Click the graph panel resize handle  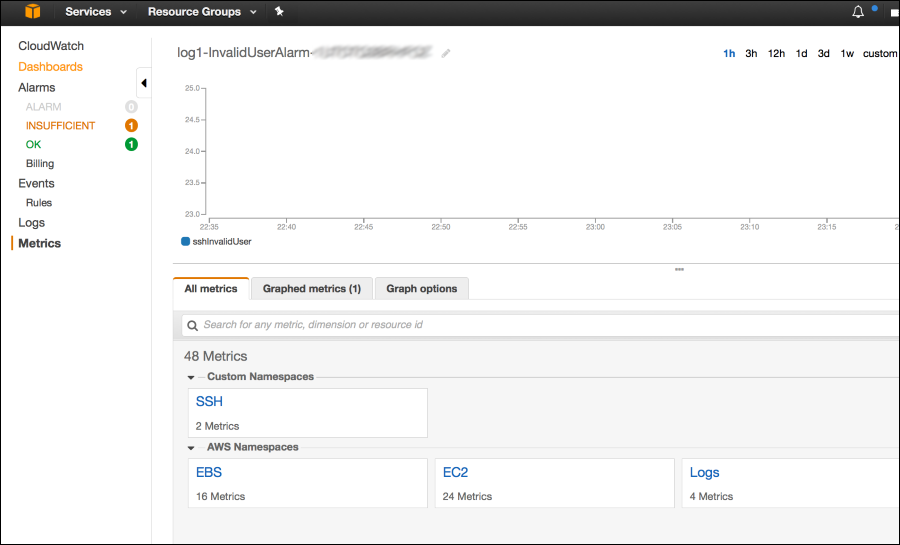pyautogui.click(x=679, y=269)
